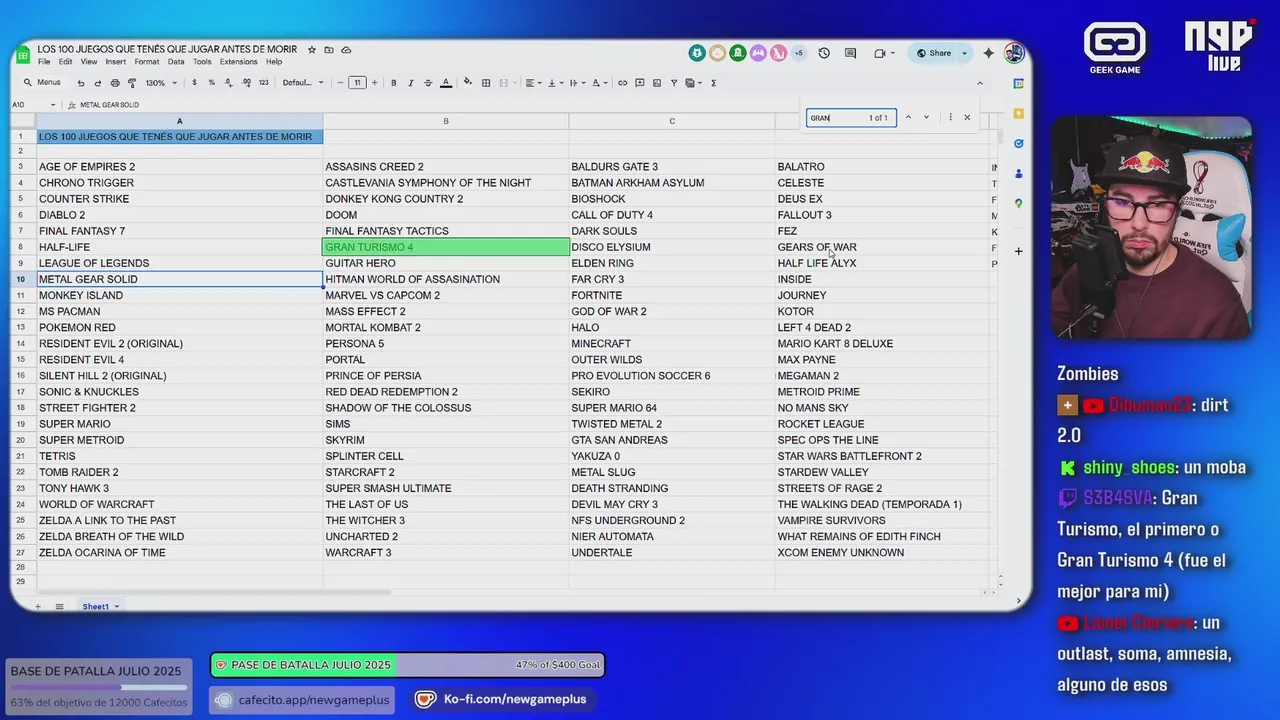Go to previous find match

[908, 118]
